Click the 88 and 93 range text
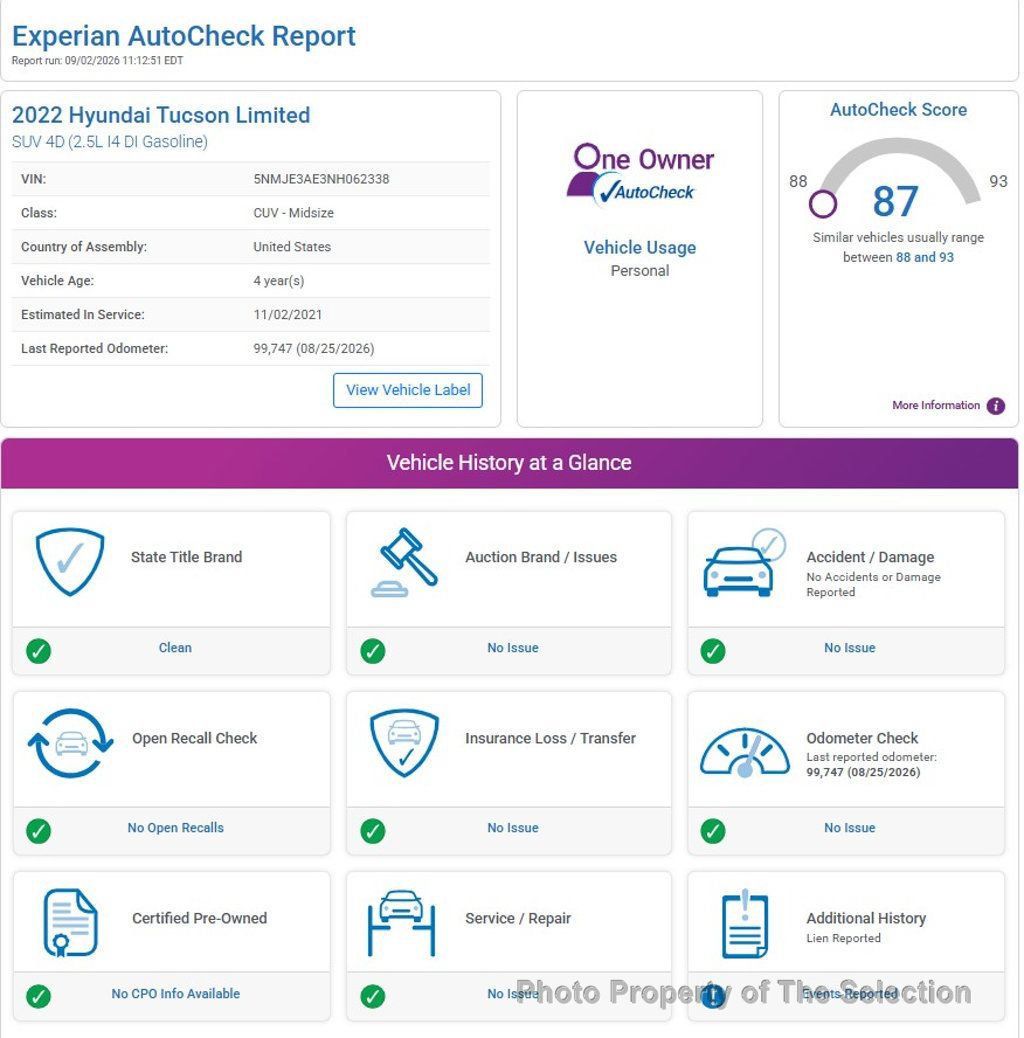1024x1038 pixels. click(925, 257)
